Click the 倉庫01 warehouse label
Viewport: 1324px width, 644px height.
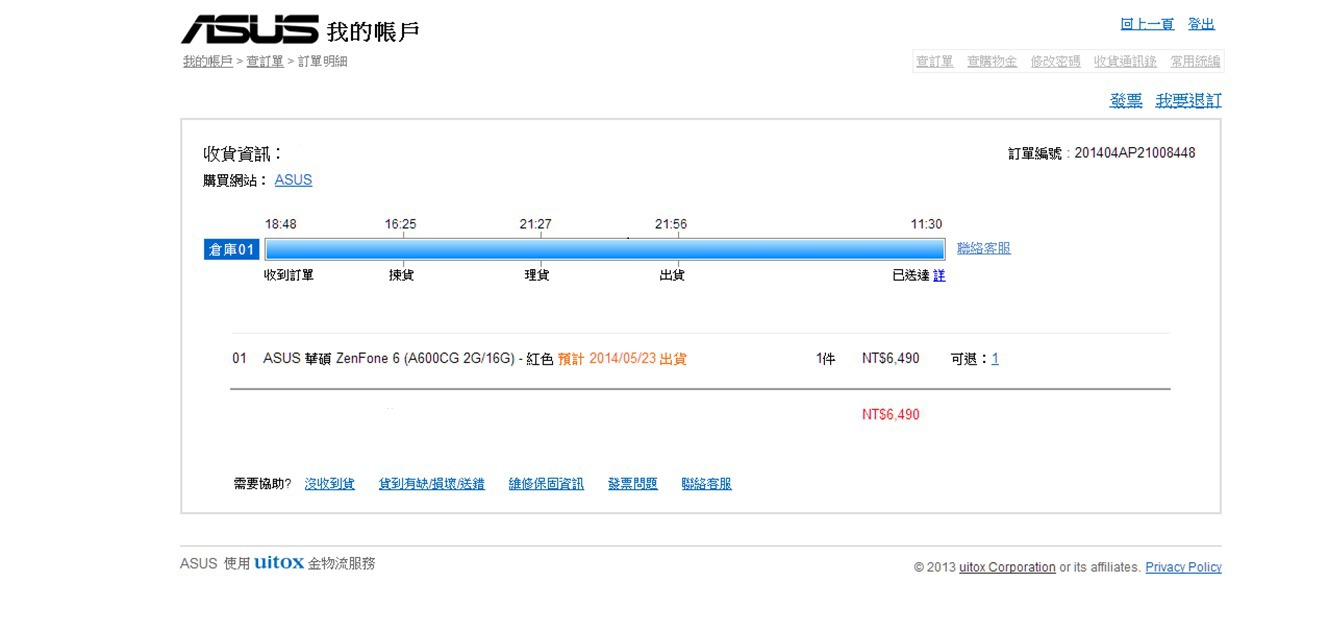pos(232,250)
